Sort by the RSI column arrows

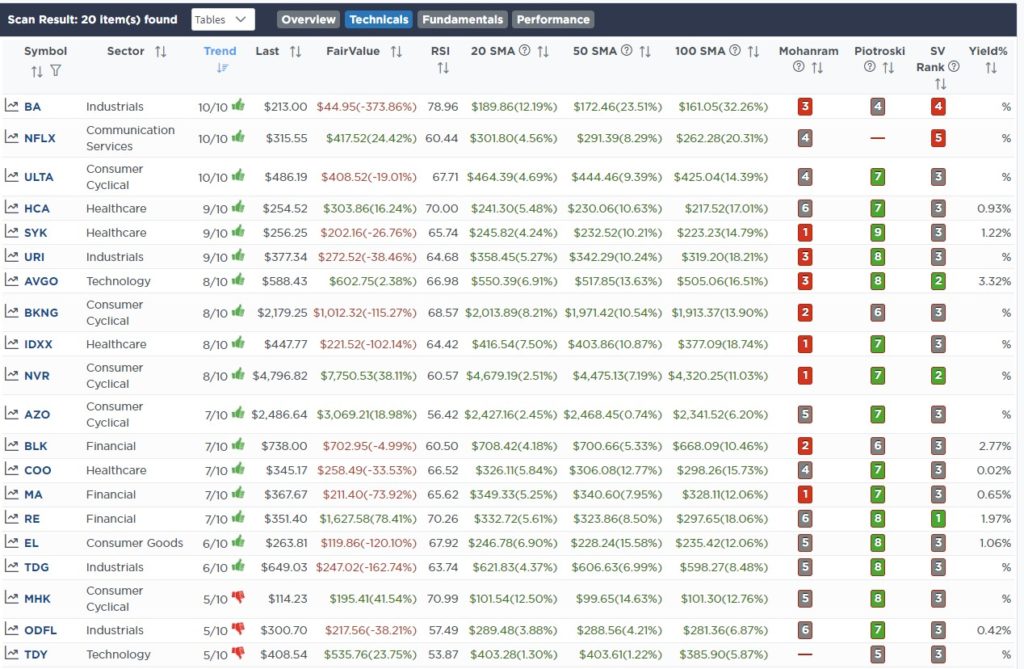(x=443, y=68)
